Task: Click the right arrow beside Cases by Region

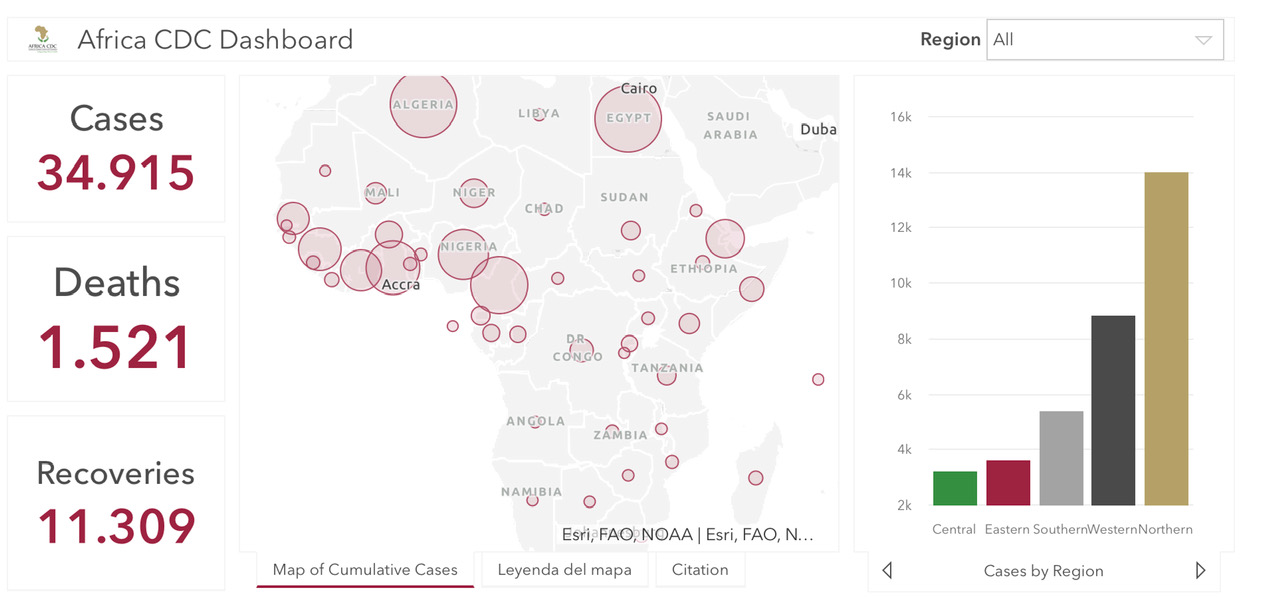Action: 1200,571
